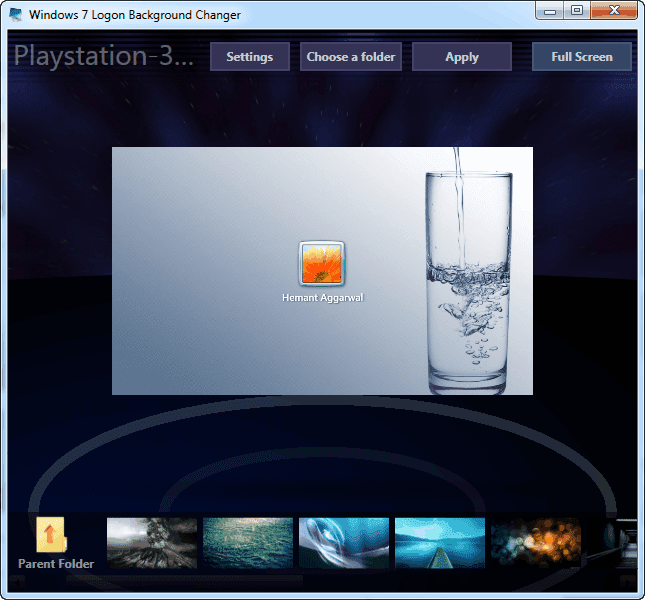The width and height of the screenshot is (645, 600).
Task: Select the partially visible last thumbnail
Action: click(613, 543)
